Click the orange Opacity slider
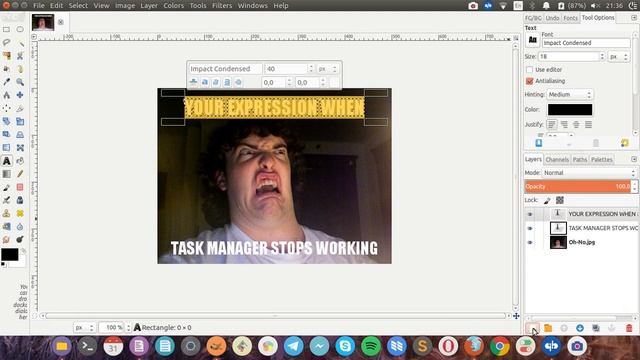 point(578,187)
